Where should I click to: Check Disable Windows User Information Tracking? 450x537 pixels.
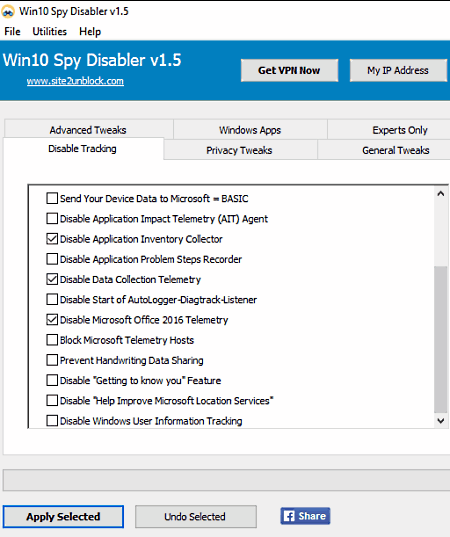(52, 421)
